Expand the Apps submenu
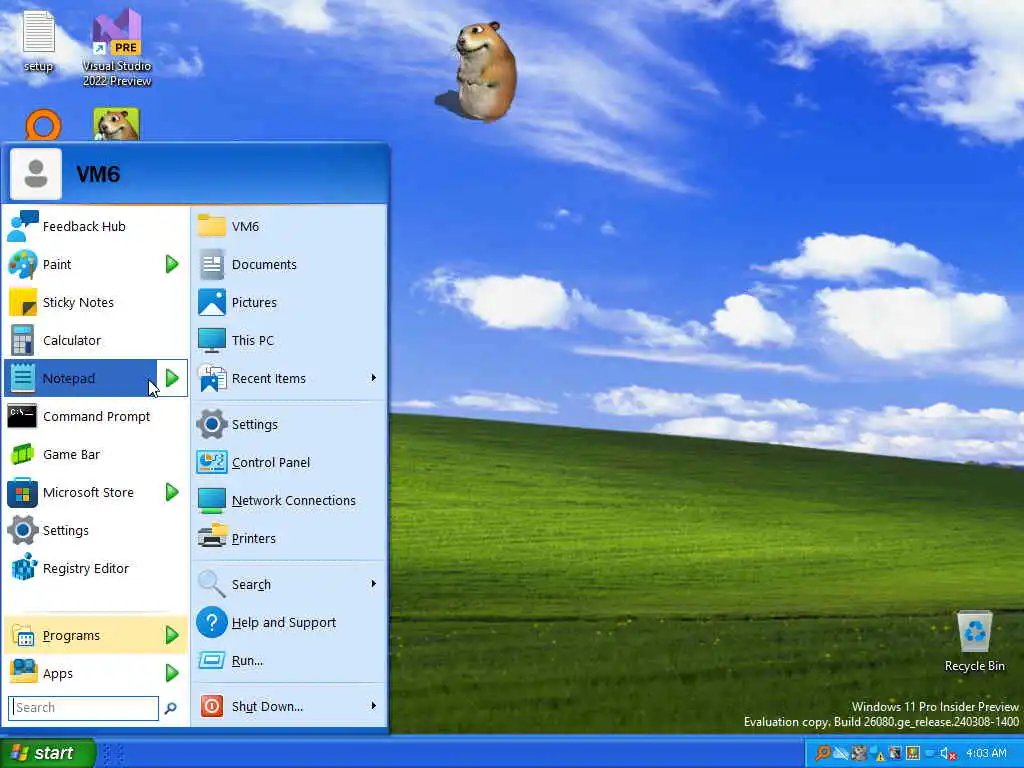Viewport: 1024px width, 768px height. [172, 673]
